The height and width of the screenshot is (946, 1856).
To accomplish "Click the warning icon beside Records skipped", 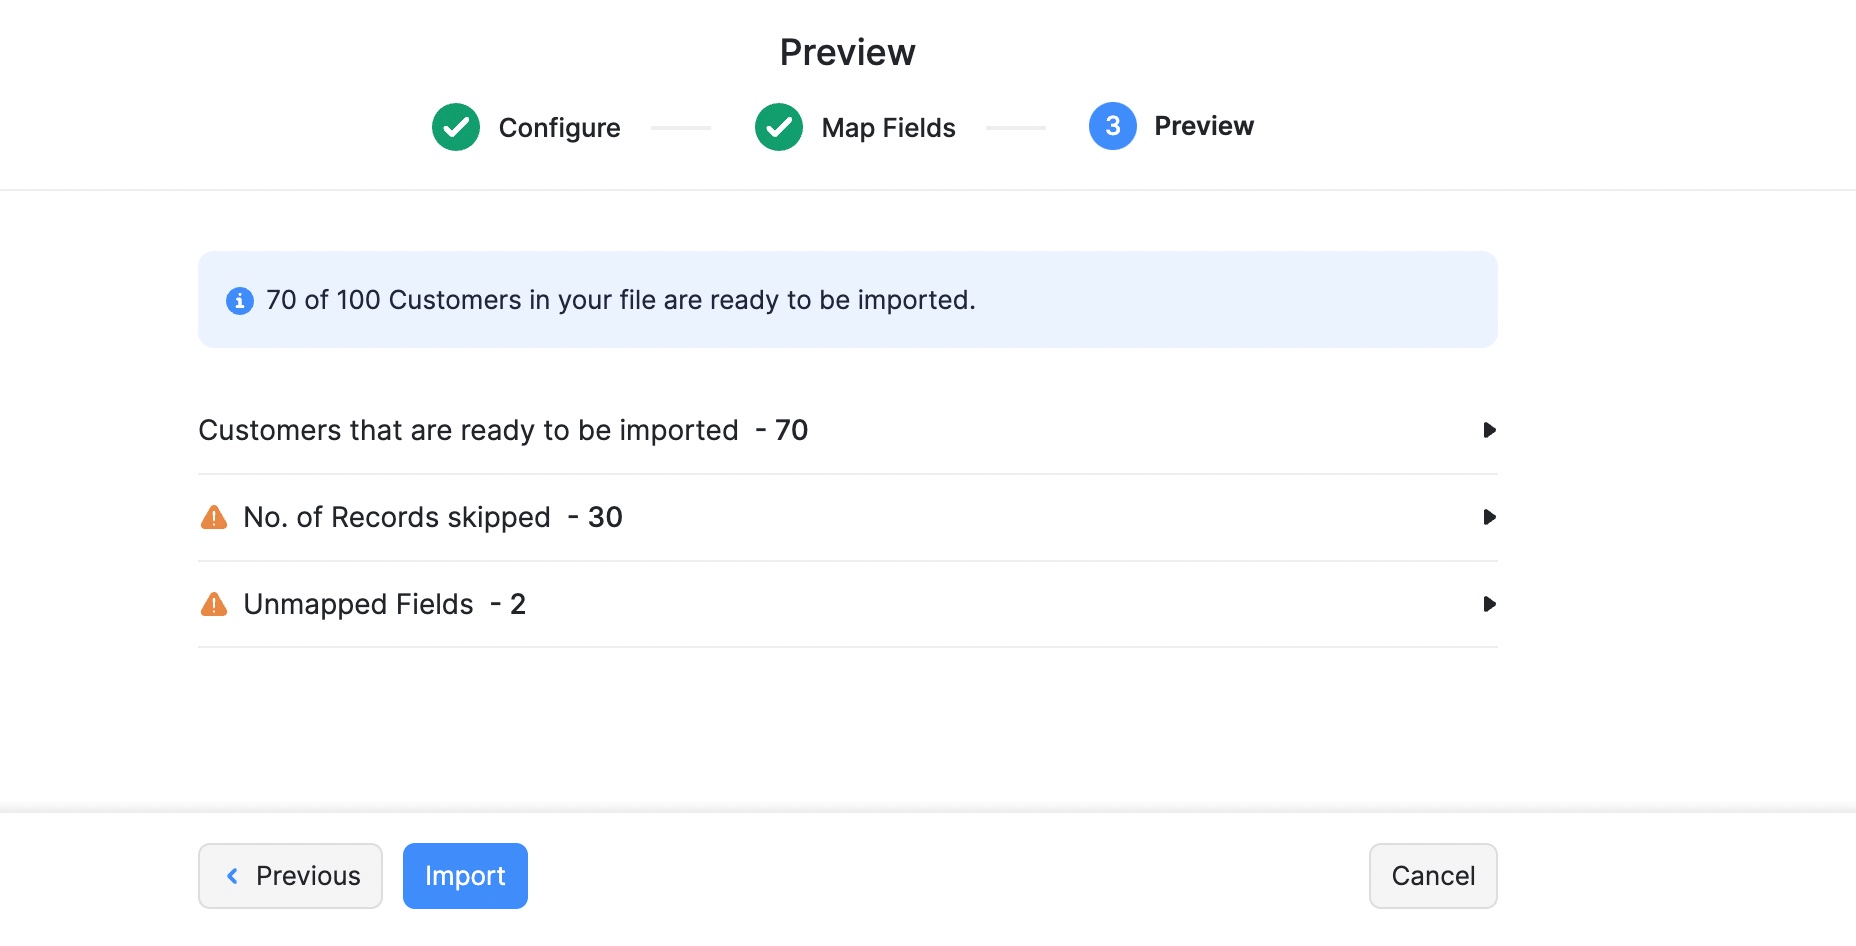I will 214,517.
